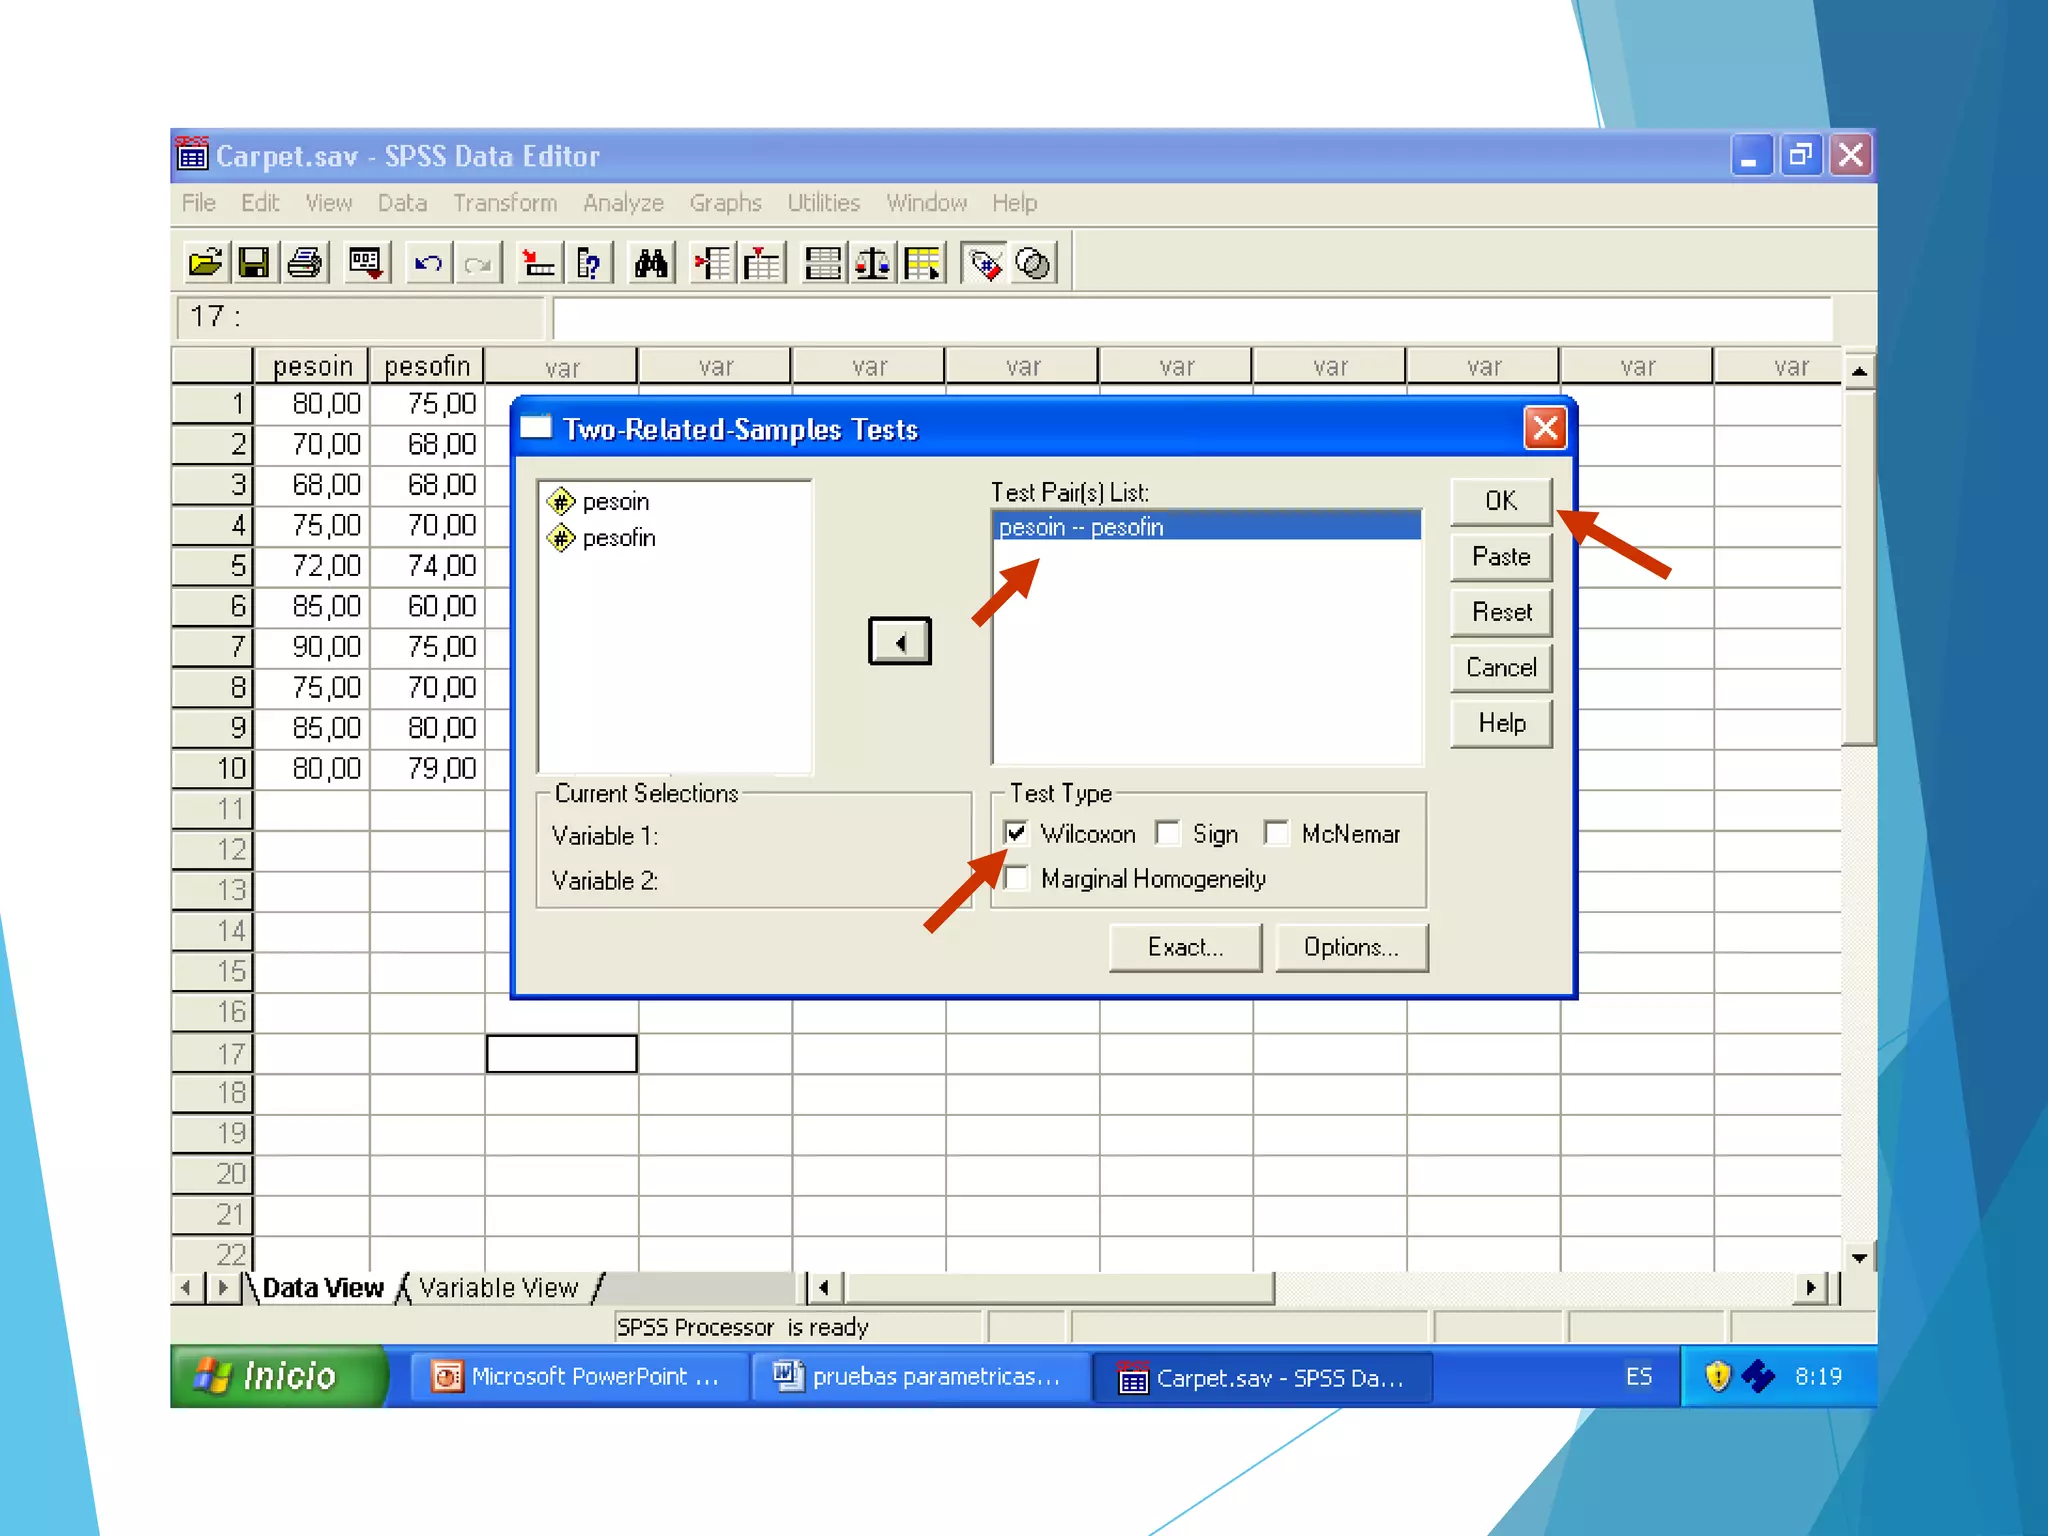Image resolution: width=2048 pixels, height=1536 pixels.
Task: Open Microsoft PowerPoint from the taskbar
Action: 579,1377
